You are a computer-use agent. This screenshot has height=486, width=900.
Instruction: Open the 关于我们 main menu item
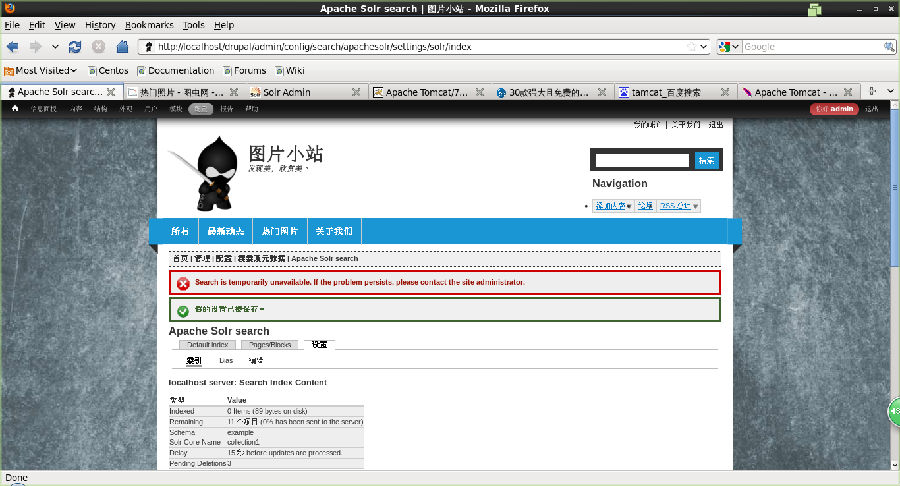(334, 231)
